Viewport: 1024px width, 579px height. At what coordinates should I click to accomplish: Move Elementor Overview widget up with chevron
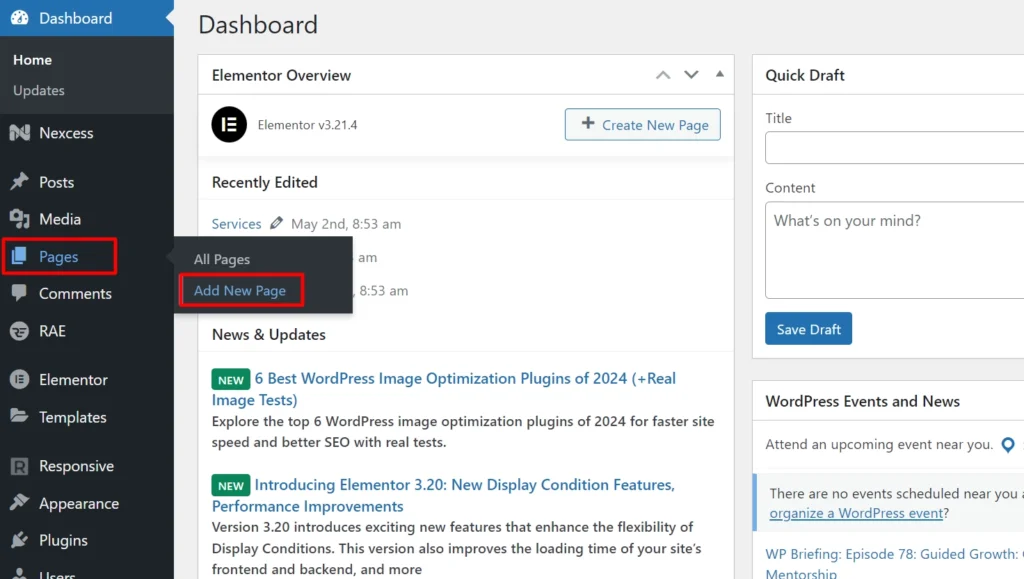click(663, 75)
